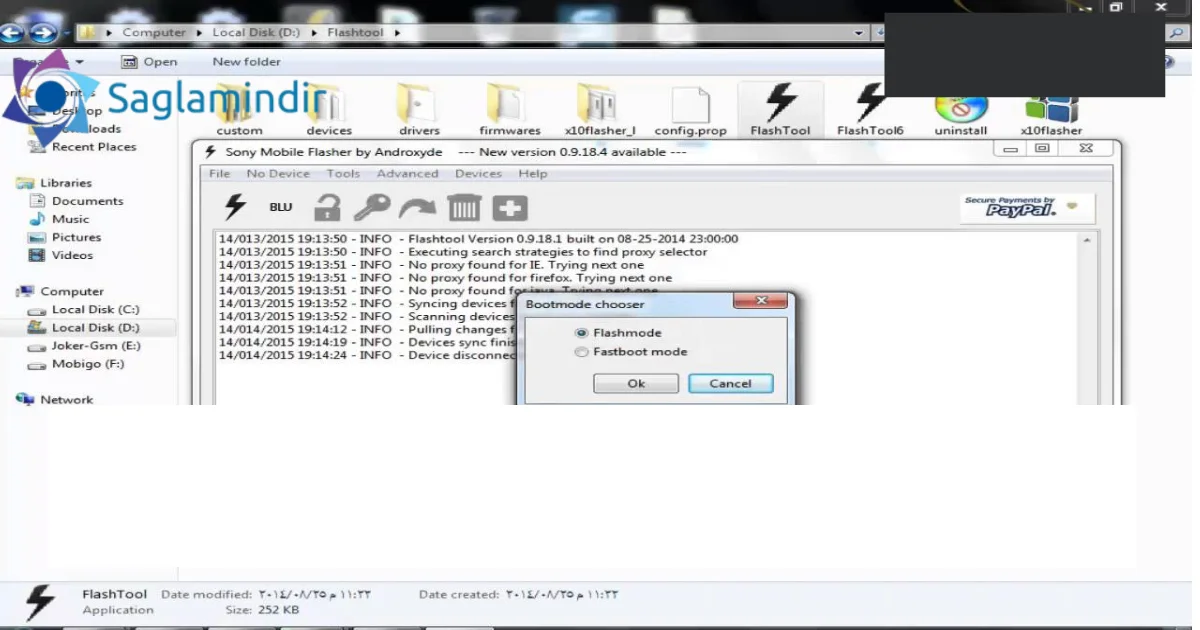The height and width of the screenshot is (630, 1200).
Task: Open the Help menu
Action: pos(533,174)
